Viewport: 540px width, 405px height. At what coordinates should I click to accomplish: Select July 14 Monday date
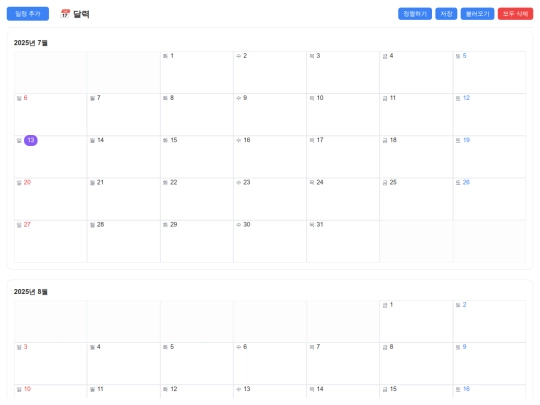pos(100,140)
